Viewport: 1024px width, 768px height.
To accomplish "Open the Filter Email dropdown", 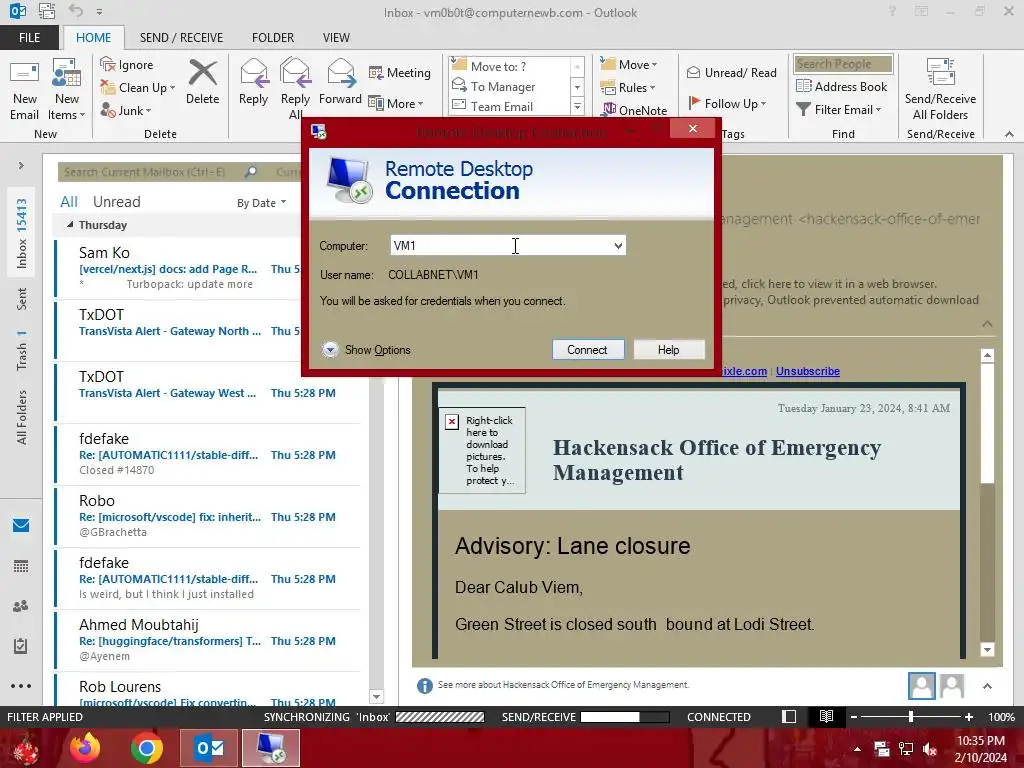I will pyautogui.click(x=839, y=110).
